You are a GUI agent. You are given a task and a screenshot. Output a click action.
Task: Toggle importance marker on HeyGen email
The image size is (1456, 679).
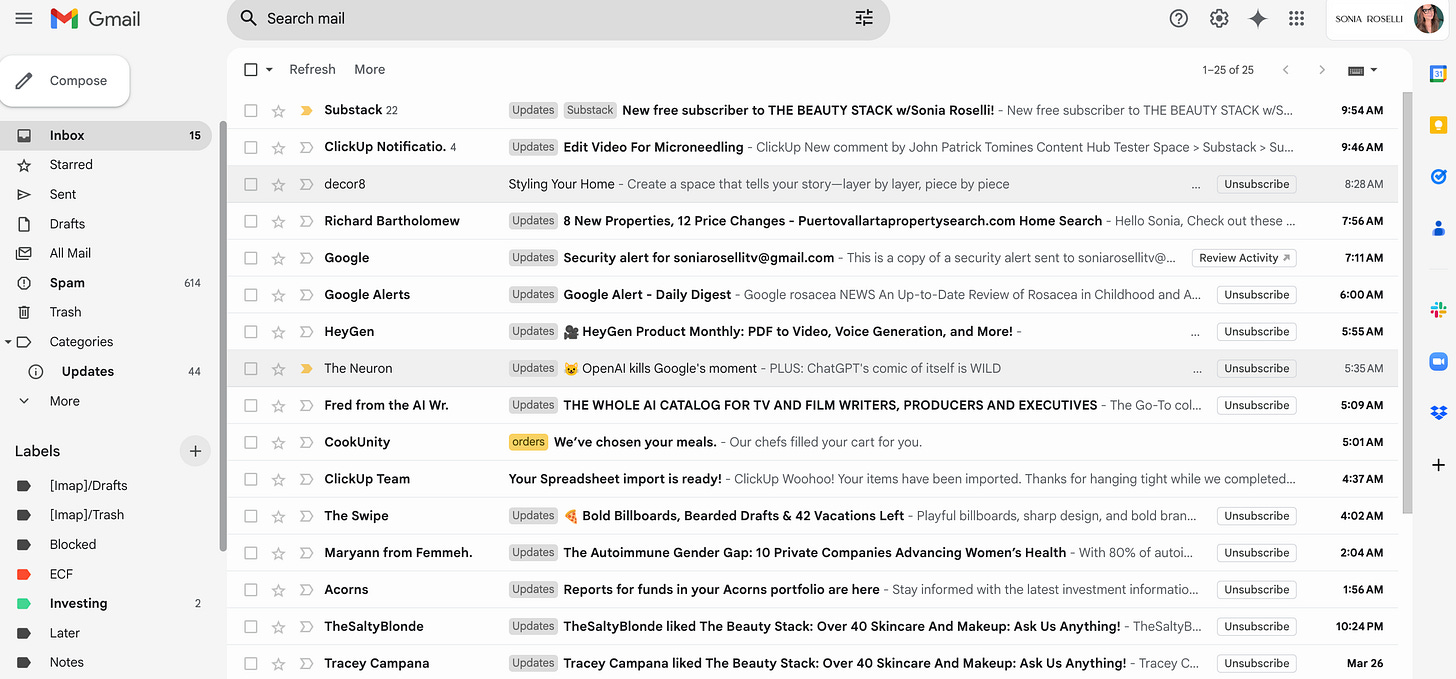[x=307, y=332]
